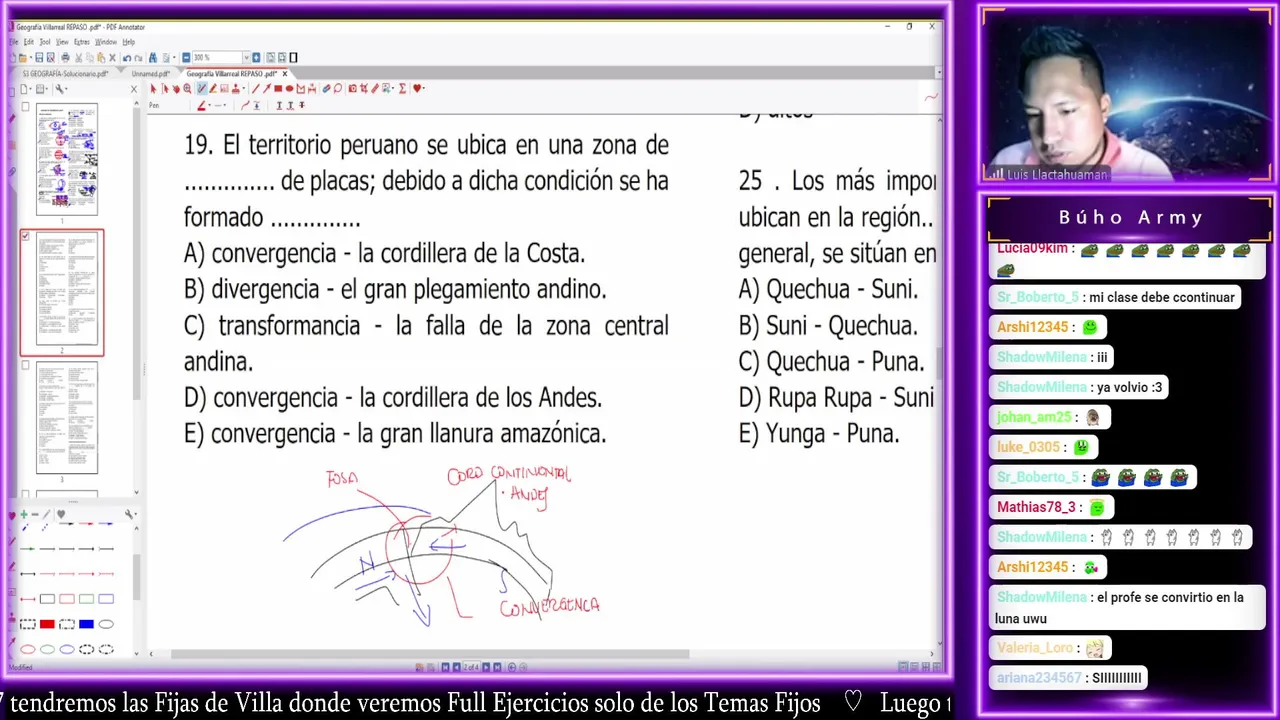
Task: Open the Help menu
Action: 129,42
